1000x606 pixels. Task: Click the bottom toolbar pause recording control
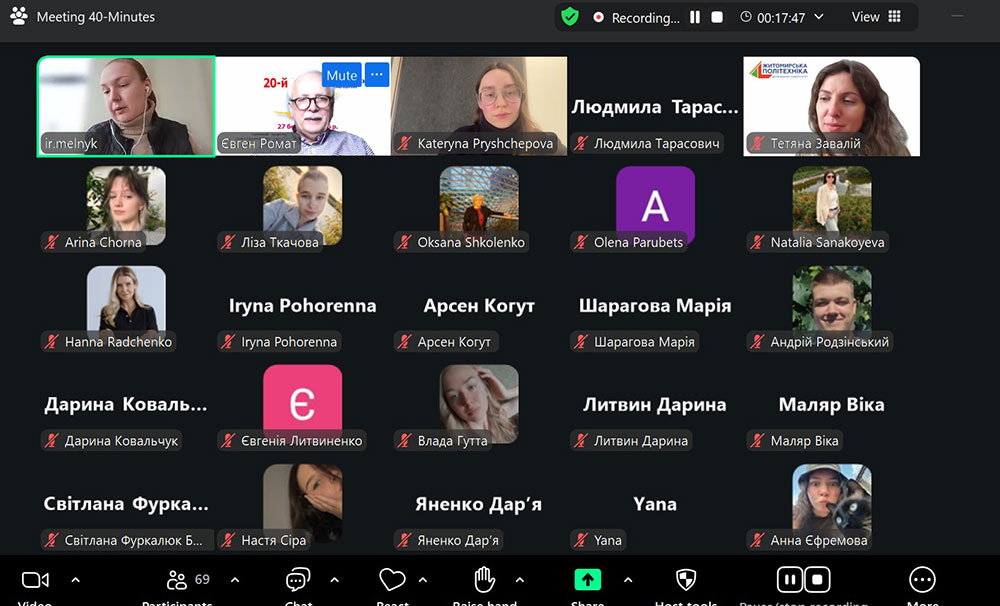pos(790,580)
